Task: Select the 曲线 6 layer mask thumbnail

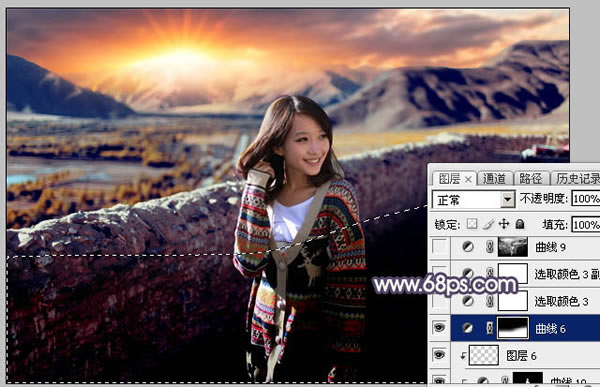Action: 513,328
